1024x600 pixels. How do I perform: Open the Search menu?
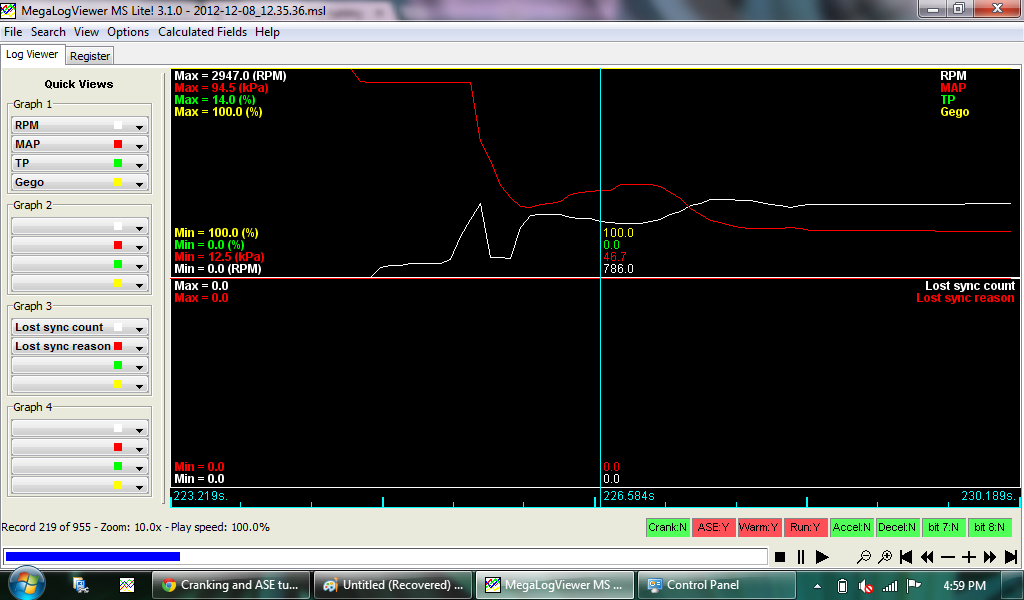point(48,32)
